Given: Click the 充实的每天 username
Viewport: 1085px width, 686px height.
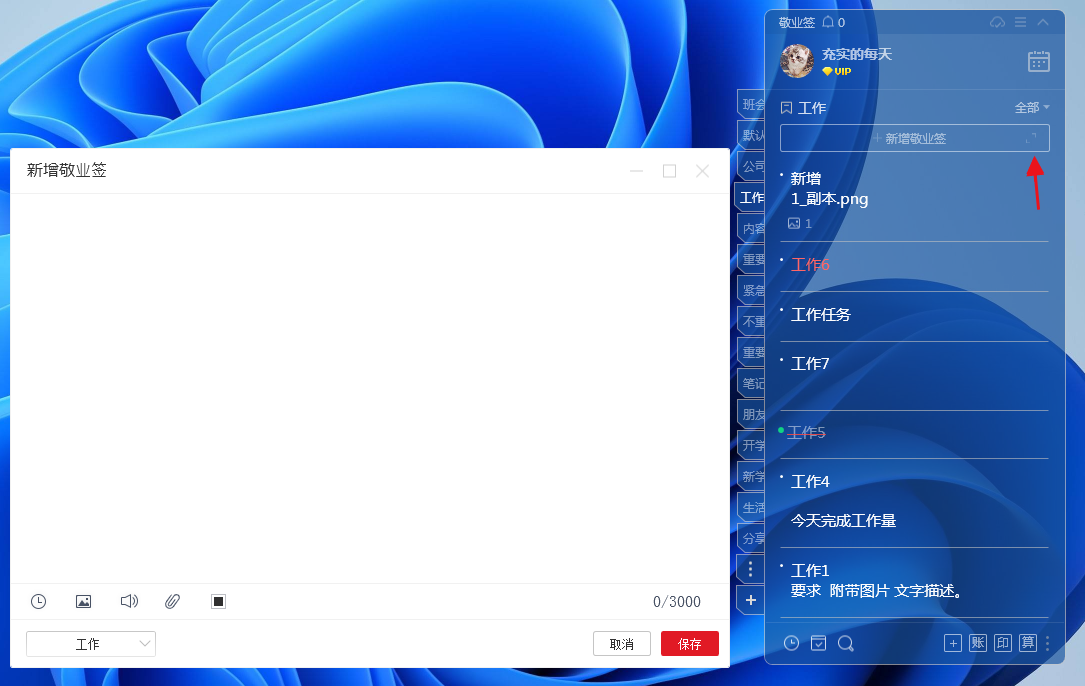Looking at the screenshot, I should pyautogui.click(x=857, y=55).
